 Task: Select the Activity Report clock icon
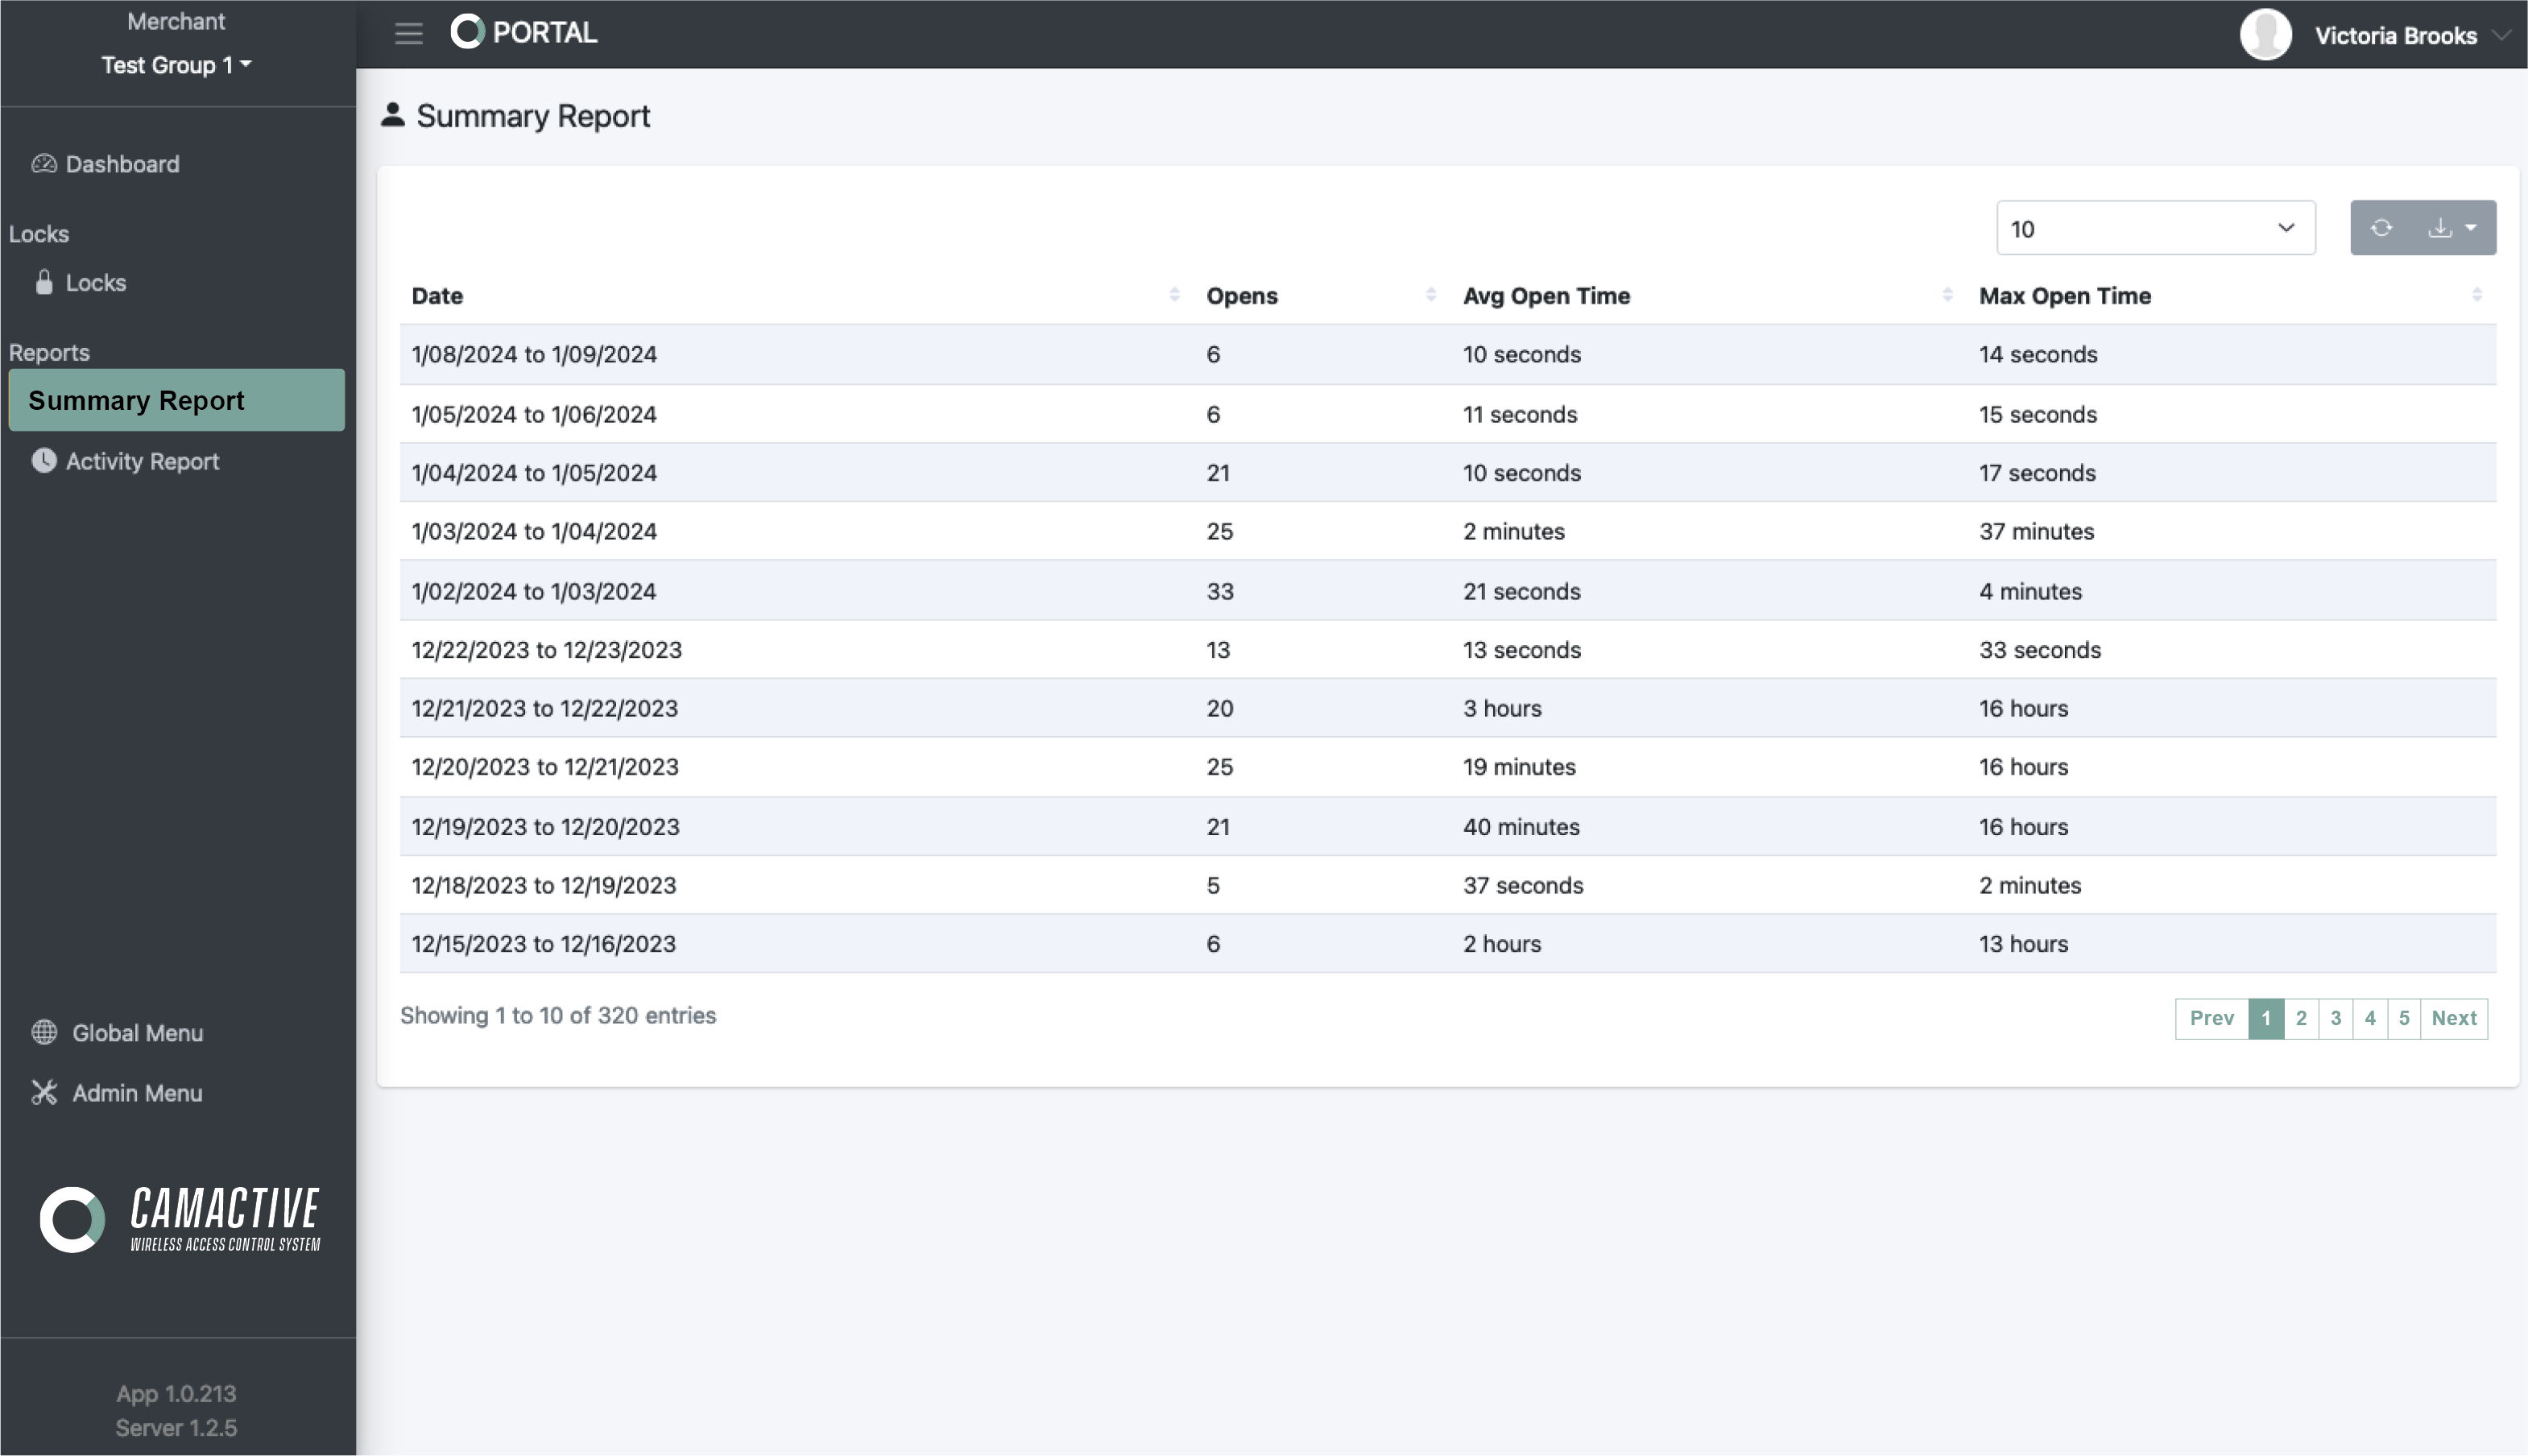point(44,460)
